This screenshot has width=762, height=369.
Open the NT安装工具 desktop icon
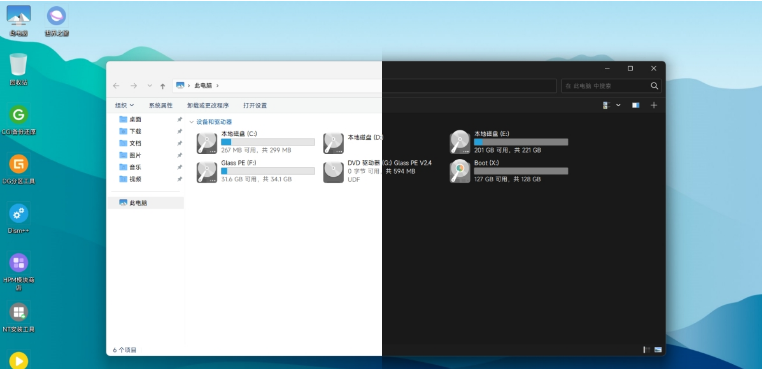coord(18,318)
